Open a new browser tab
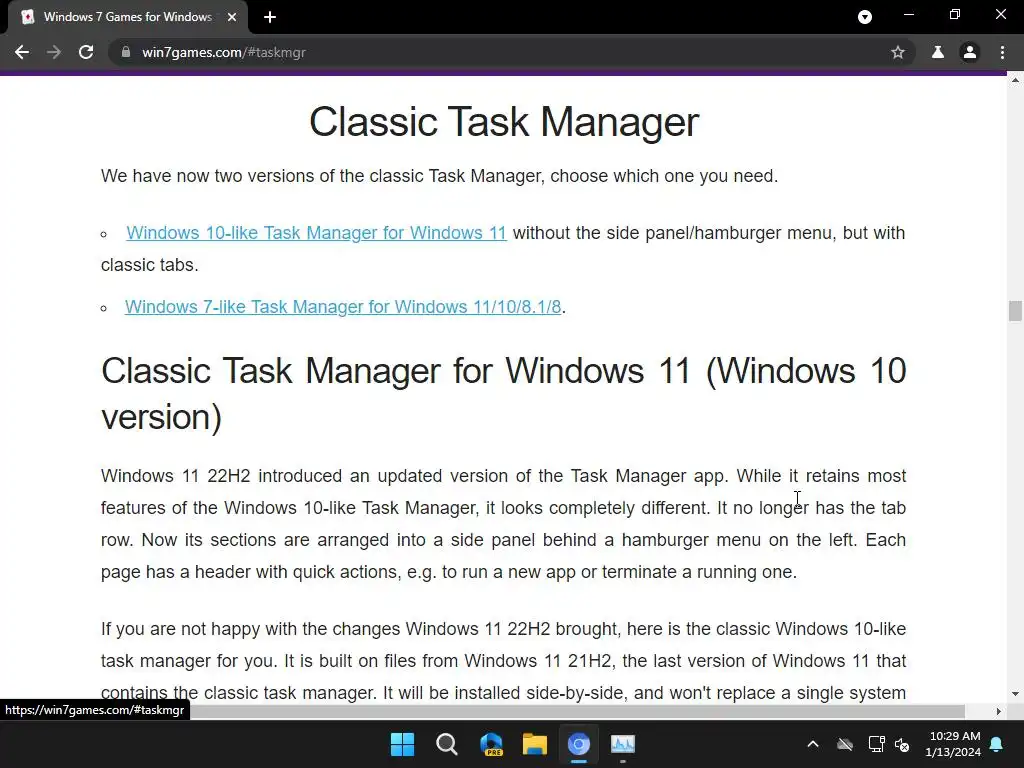The height and width of the screenshot is (768, 1024). point(270,17)
